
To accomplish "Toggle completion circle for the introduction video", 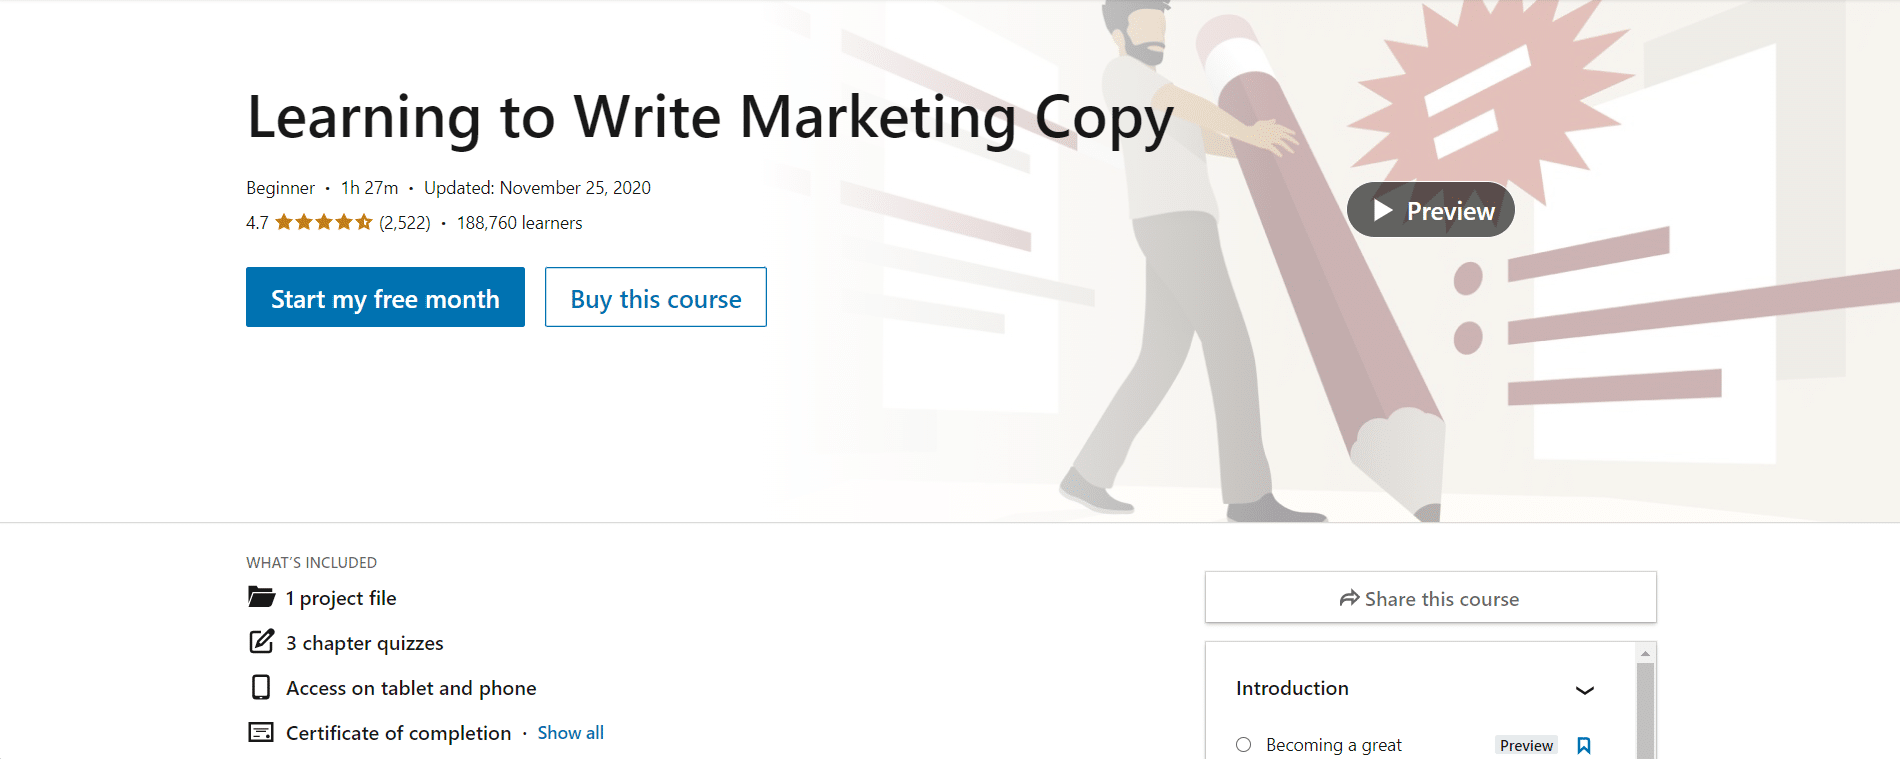I will coord(1244,744).
